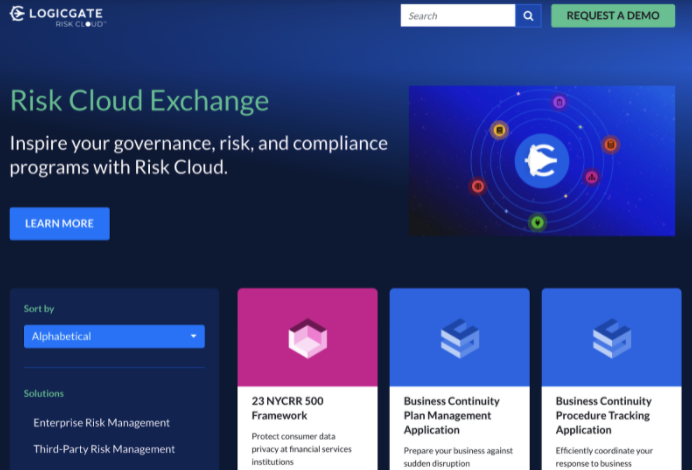Click the Request a Demo button
Screen dimensions: 692x470
pyautogui.click(x=613, y=16)
